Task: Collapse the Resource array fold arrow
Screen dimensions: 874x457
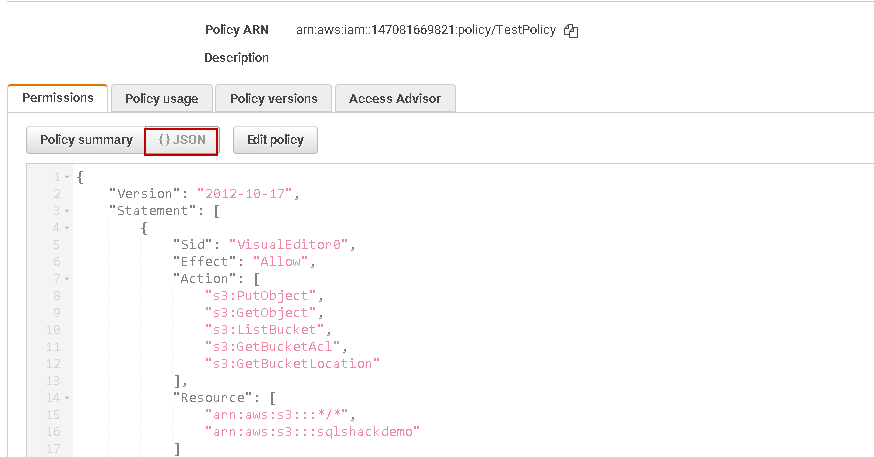Action: click(67, 397)
